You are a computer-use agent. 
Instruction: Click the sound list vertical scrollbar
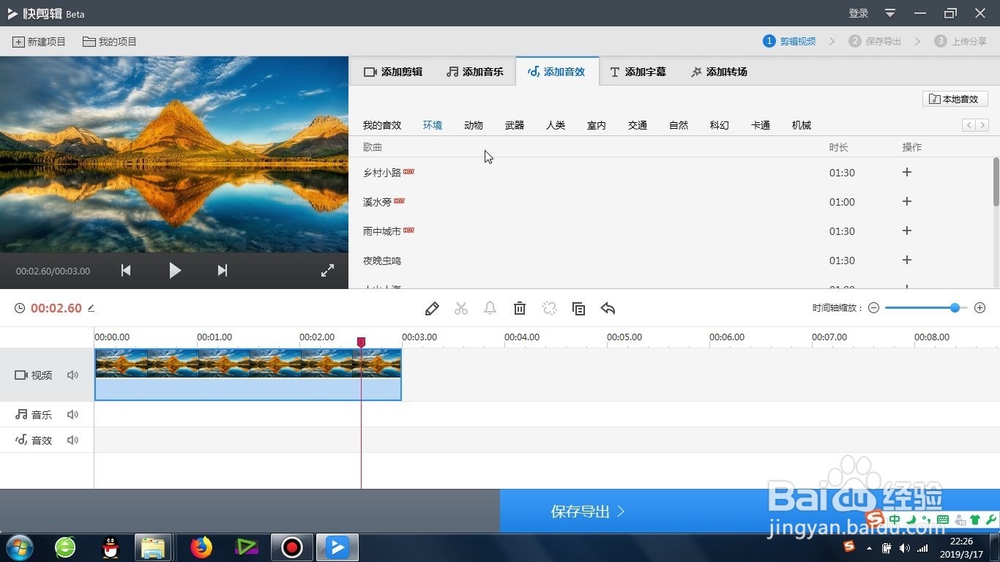pyautogui.click(x=996, y=182)
